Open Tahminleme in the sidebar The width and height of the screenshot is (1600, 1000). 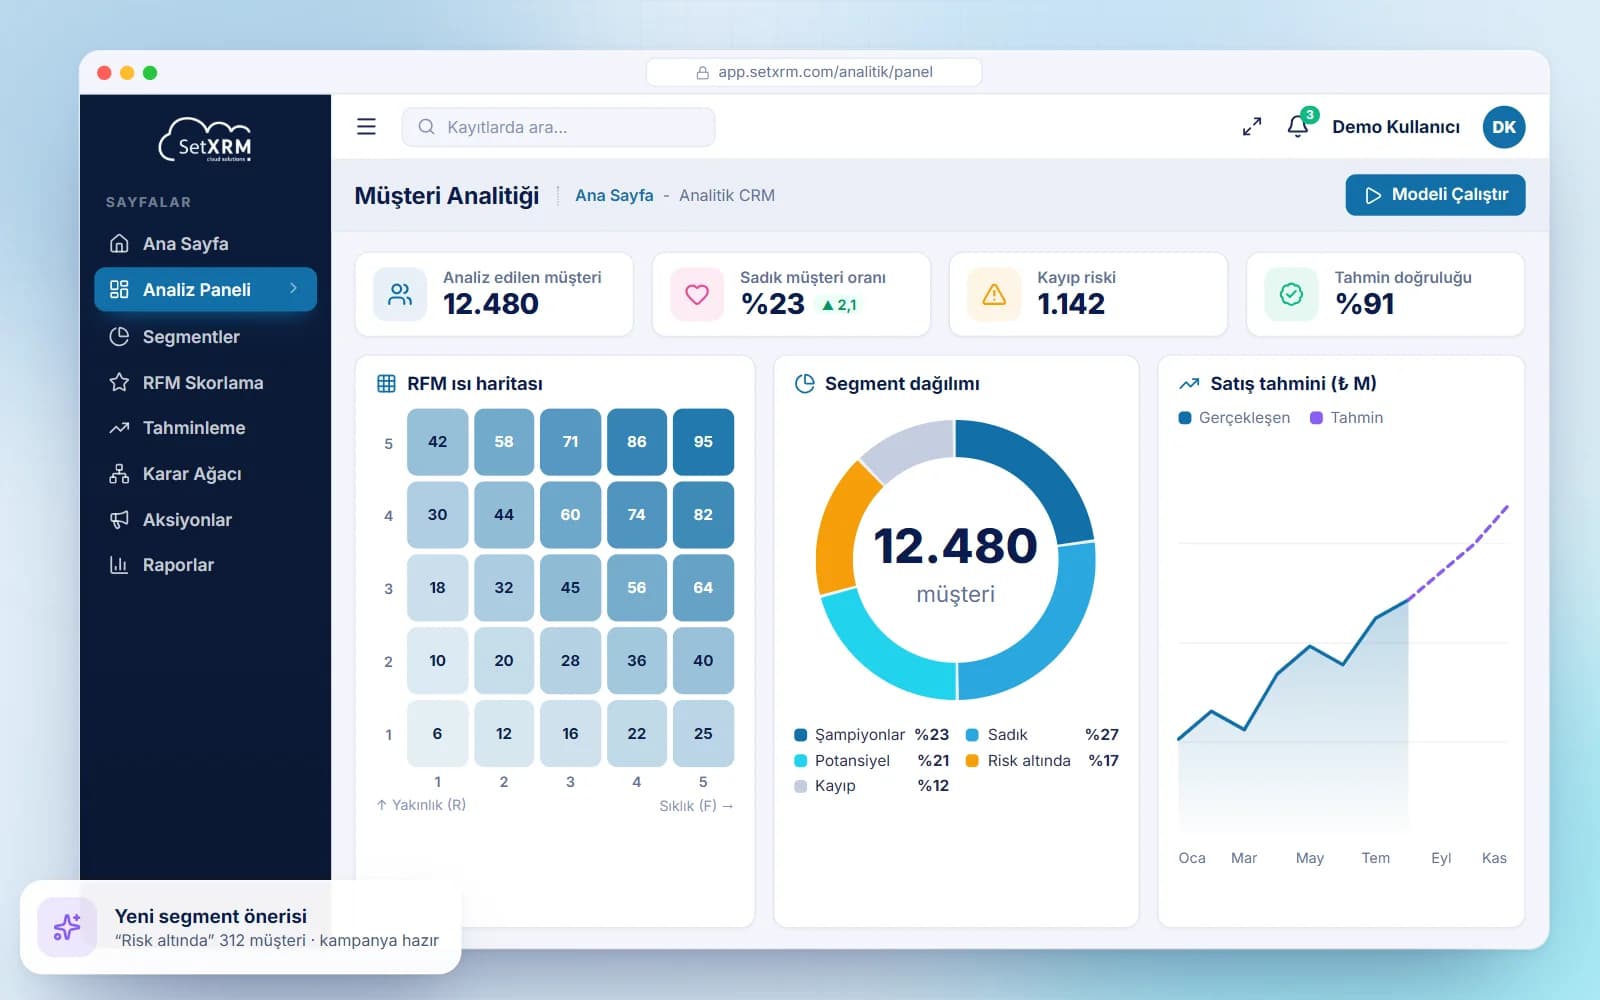pos(205,428)
